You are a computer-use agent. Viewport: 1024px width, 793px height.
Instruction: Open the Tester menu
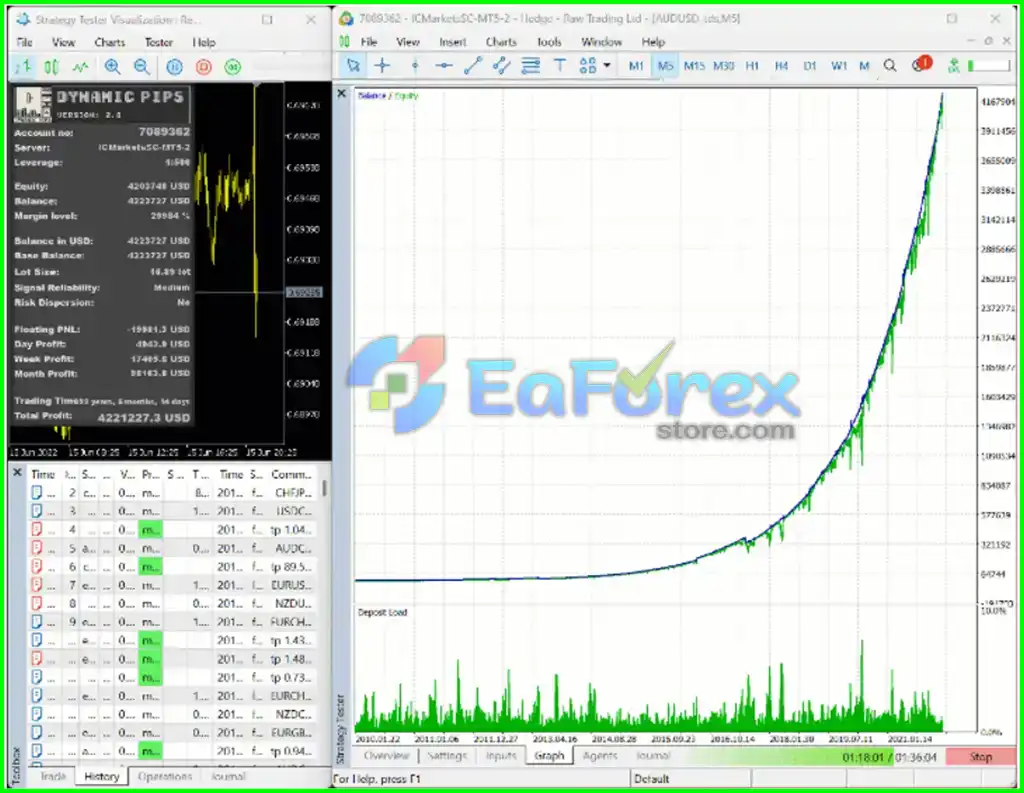pyautogui.click(x=159, y=42)
